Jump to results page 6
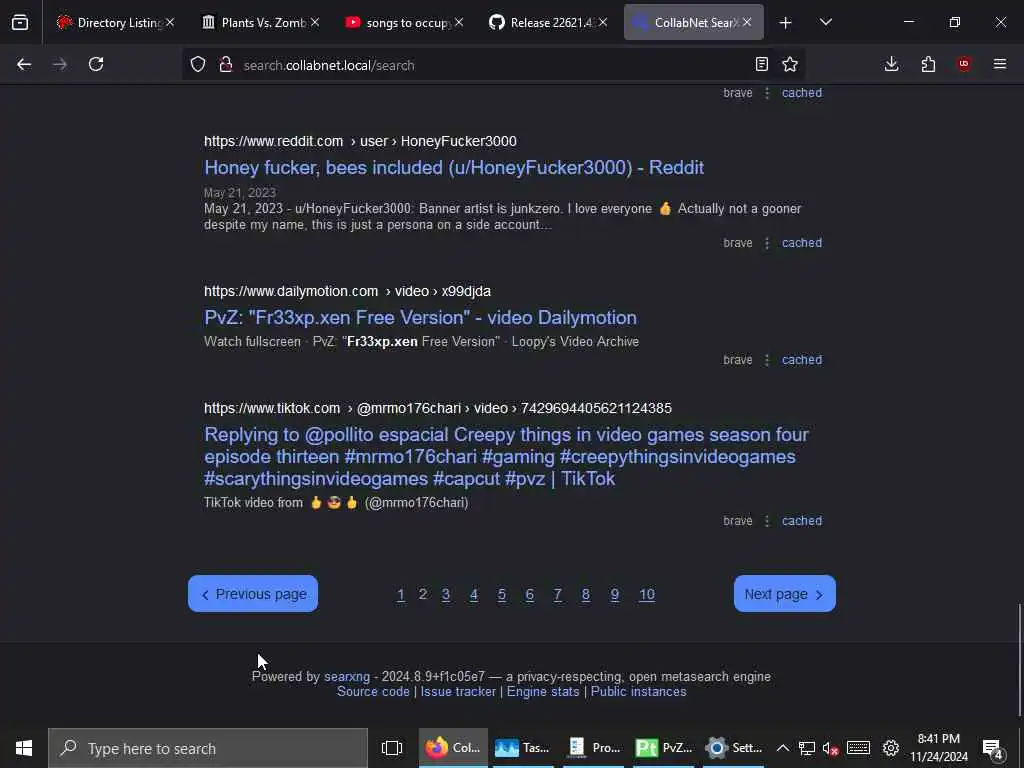 pyautogui.click(x=530, y=595)
